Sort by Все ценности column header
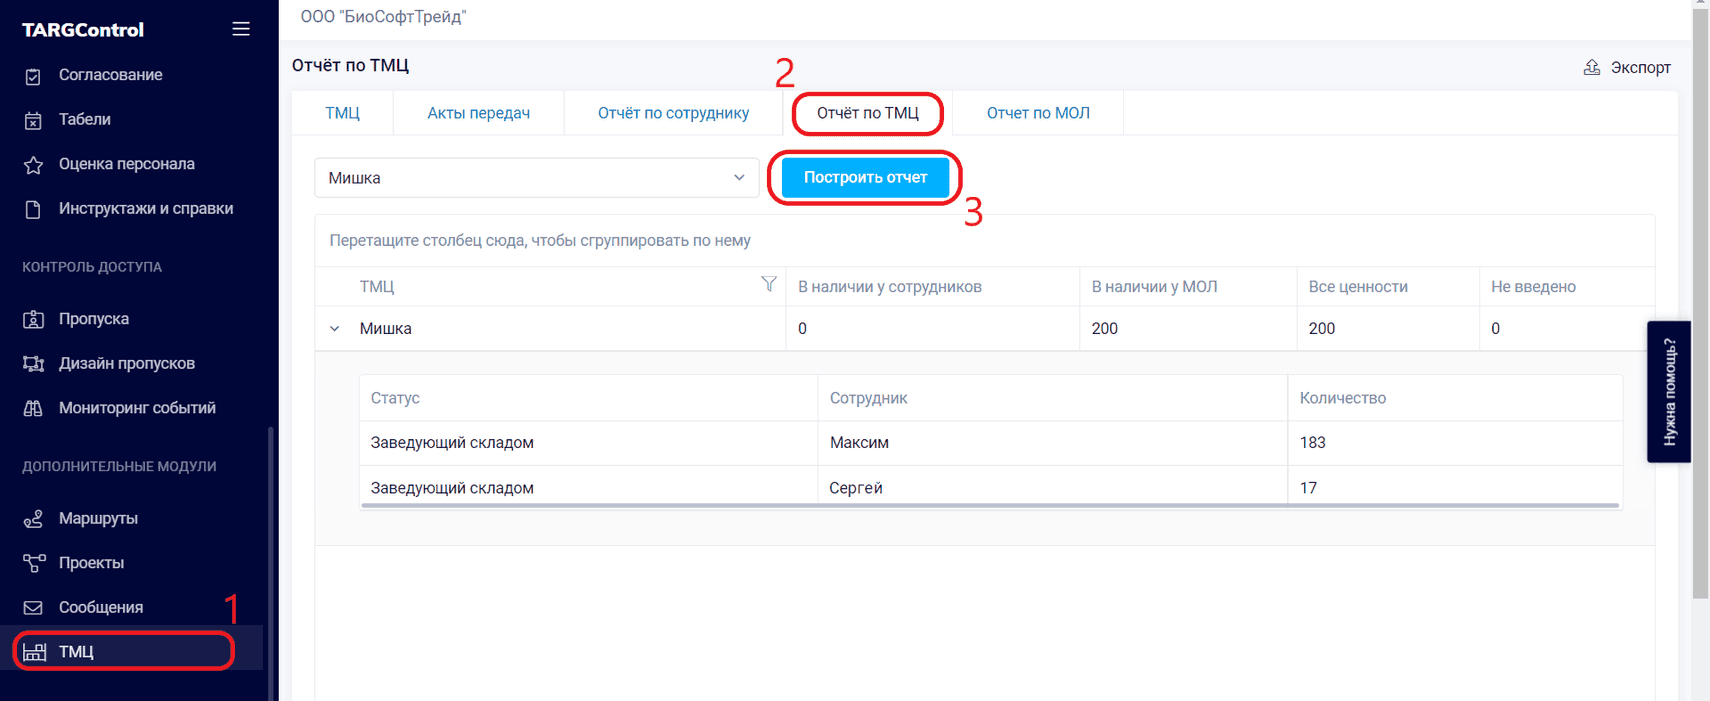Image resolution: width=1710 pixels, height=701 pixels. click(x=1357, y=287)
